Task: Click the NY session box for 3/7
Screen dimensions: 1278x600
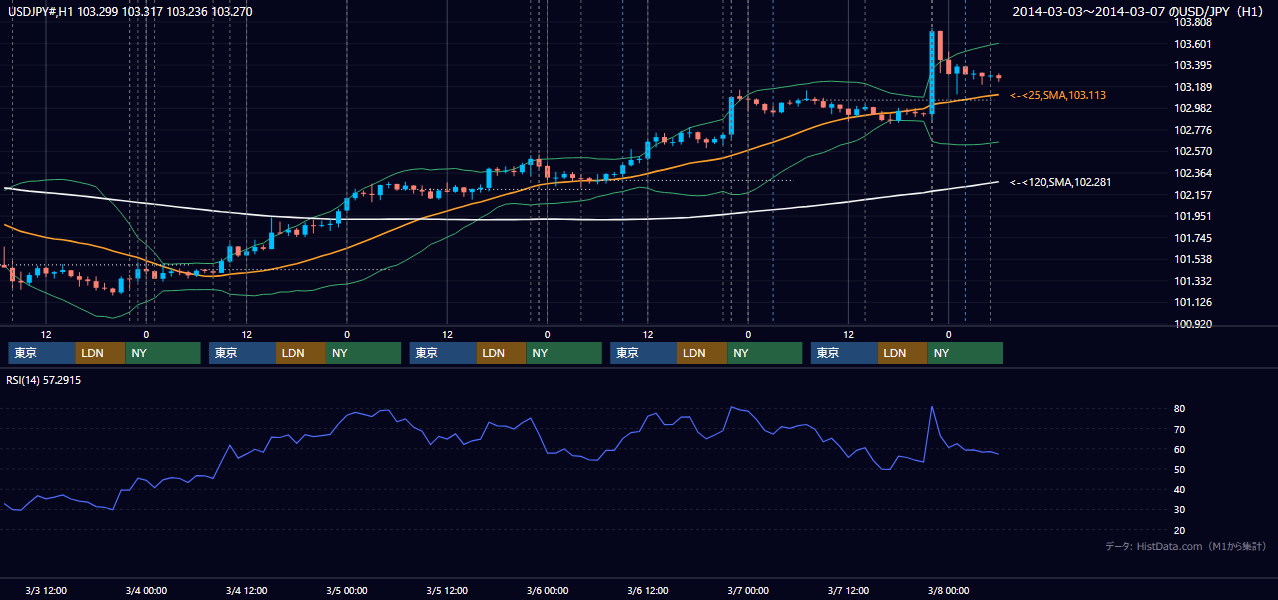Action: tap(965, 353)
